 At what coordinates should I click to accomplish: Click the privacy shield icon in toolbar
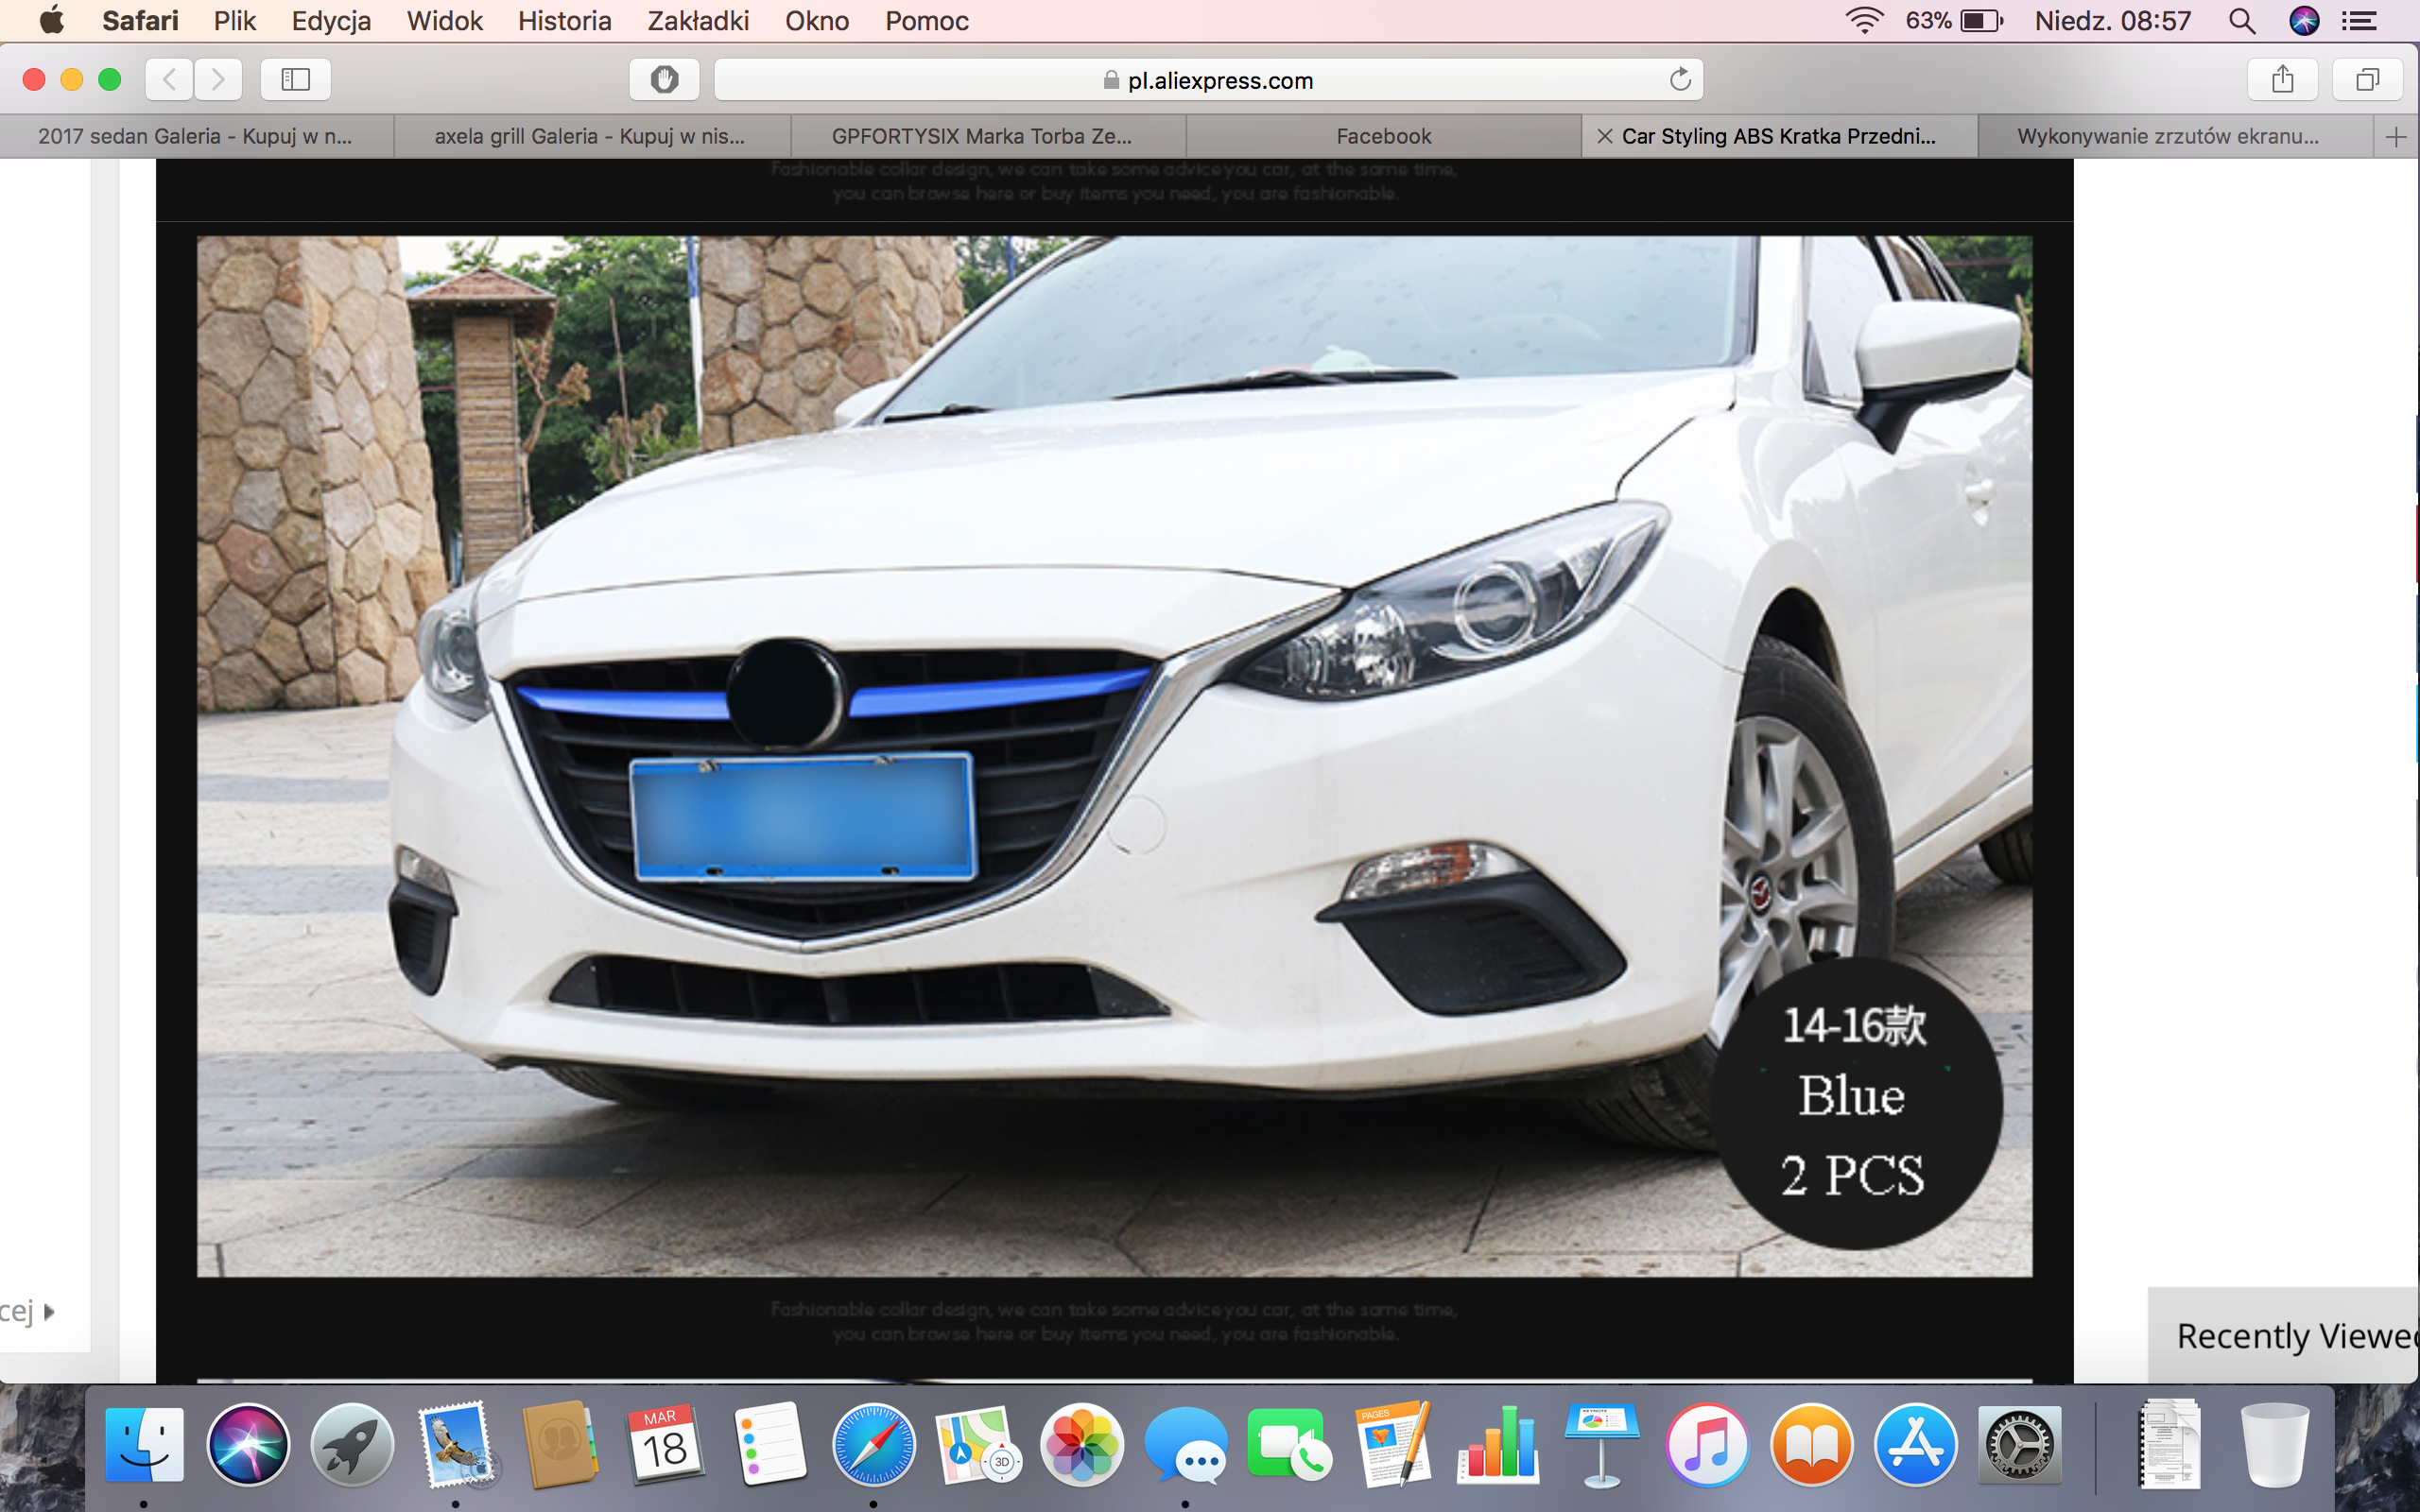tap(664, 79)
